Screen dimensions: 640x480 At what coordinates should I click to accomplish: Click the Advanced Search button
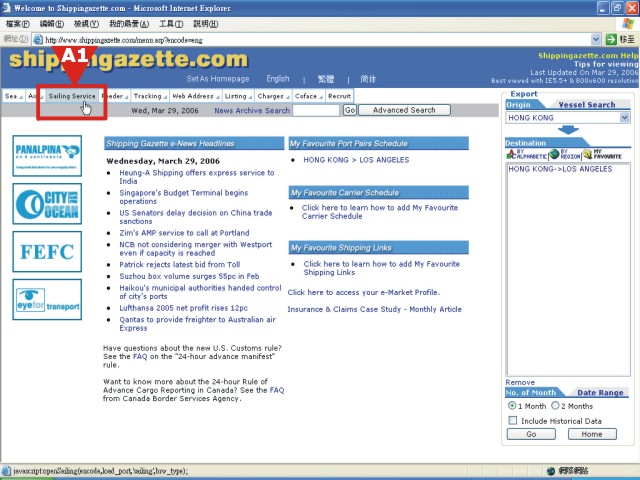click(x=404, y=110)
